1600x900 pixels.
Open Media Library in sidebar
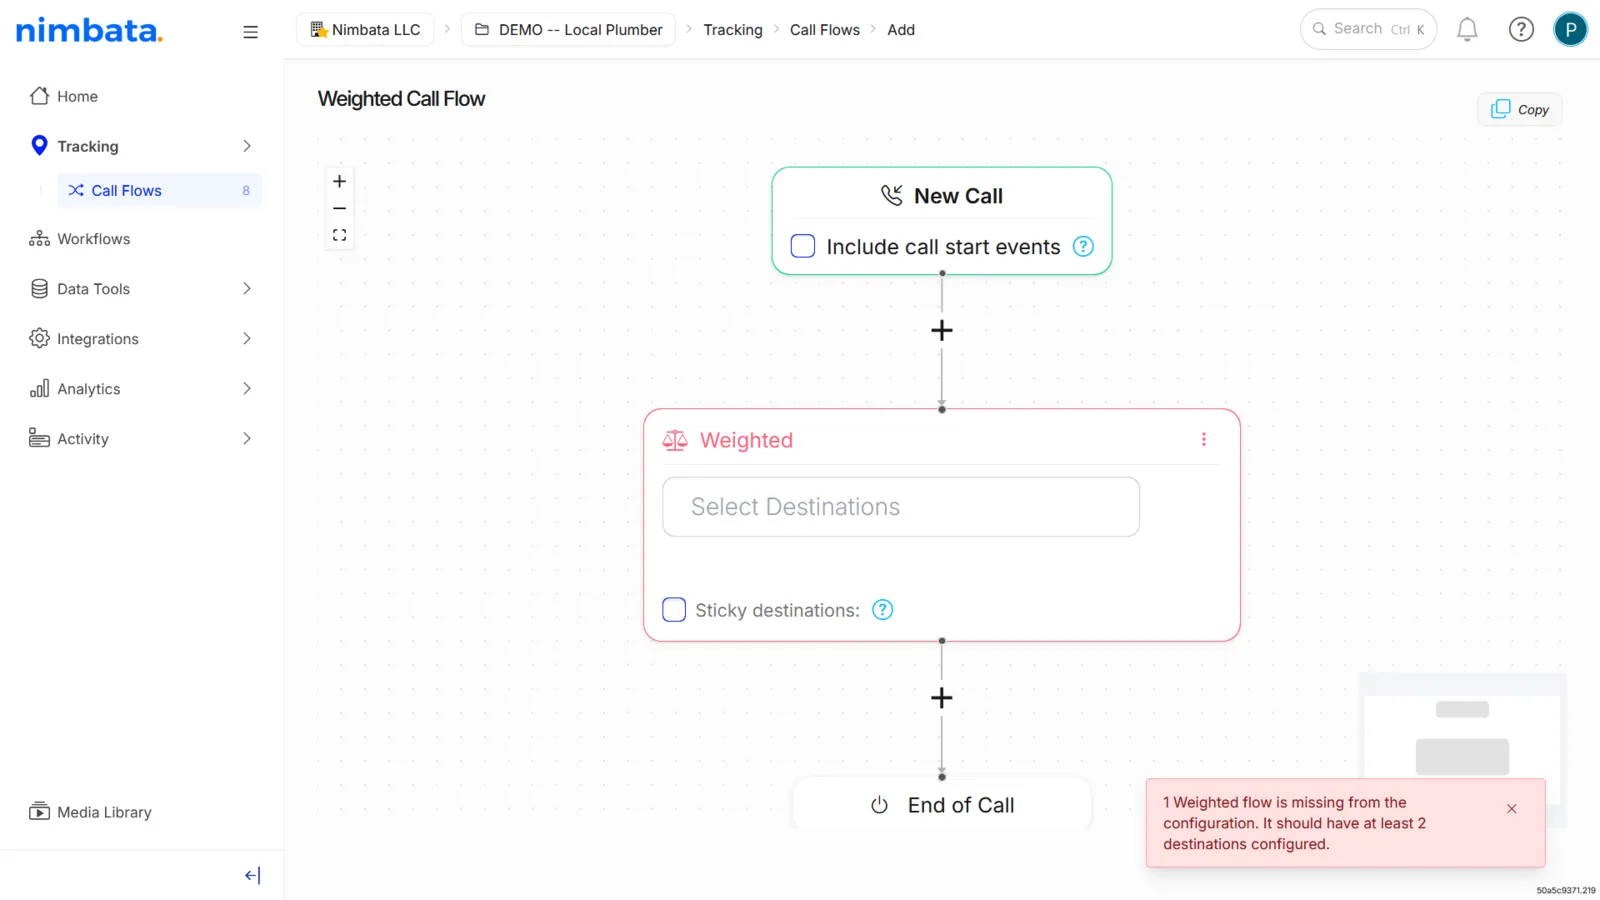coord(90,812)
